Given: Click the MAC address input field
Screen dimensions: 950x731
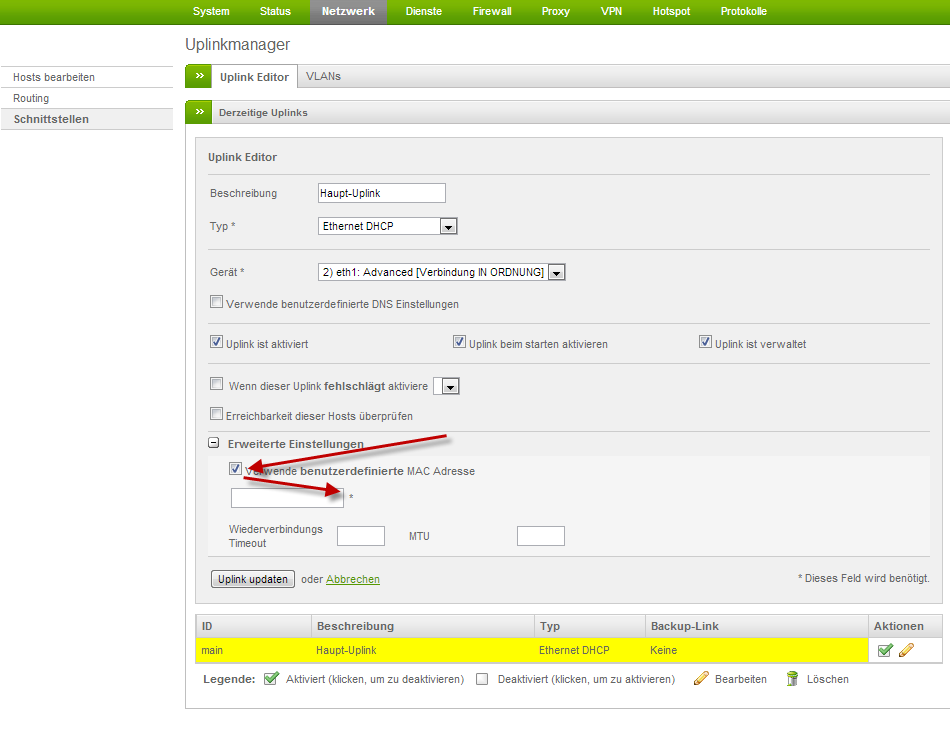Looking at the screenshot, I should (x=287, y=498).
